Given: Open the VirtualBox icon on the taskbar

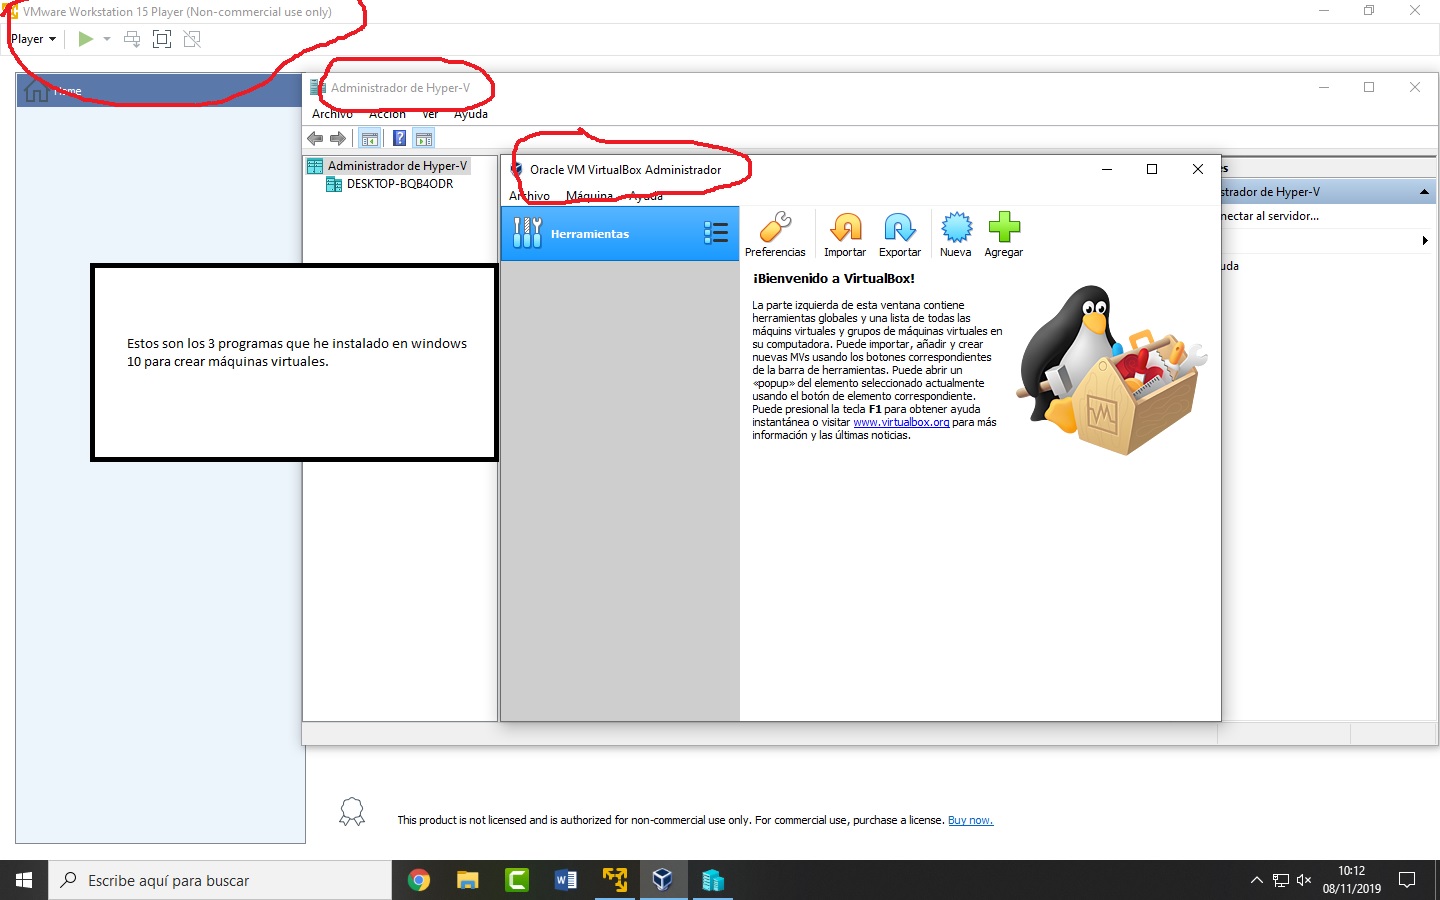Looking at the screenshot, I should pos(663,880).
